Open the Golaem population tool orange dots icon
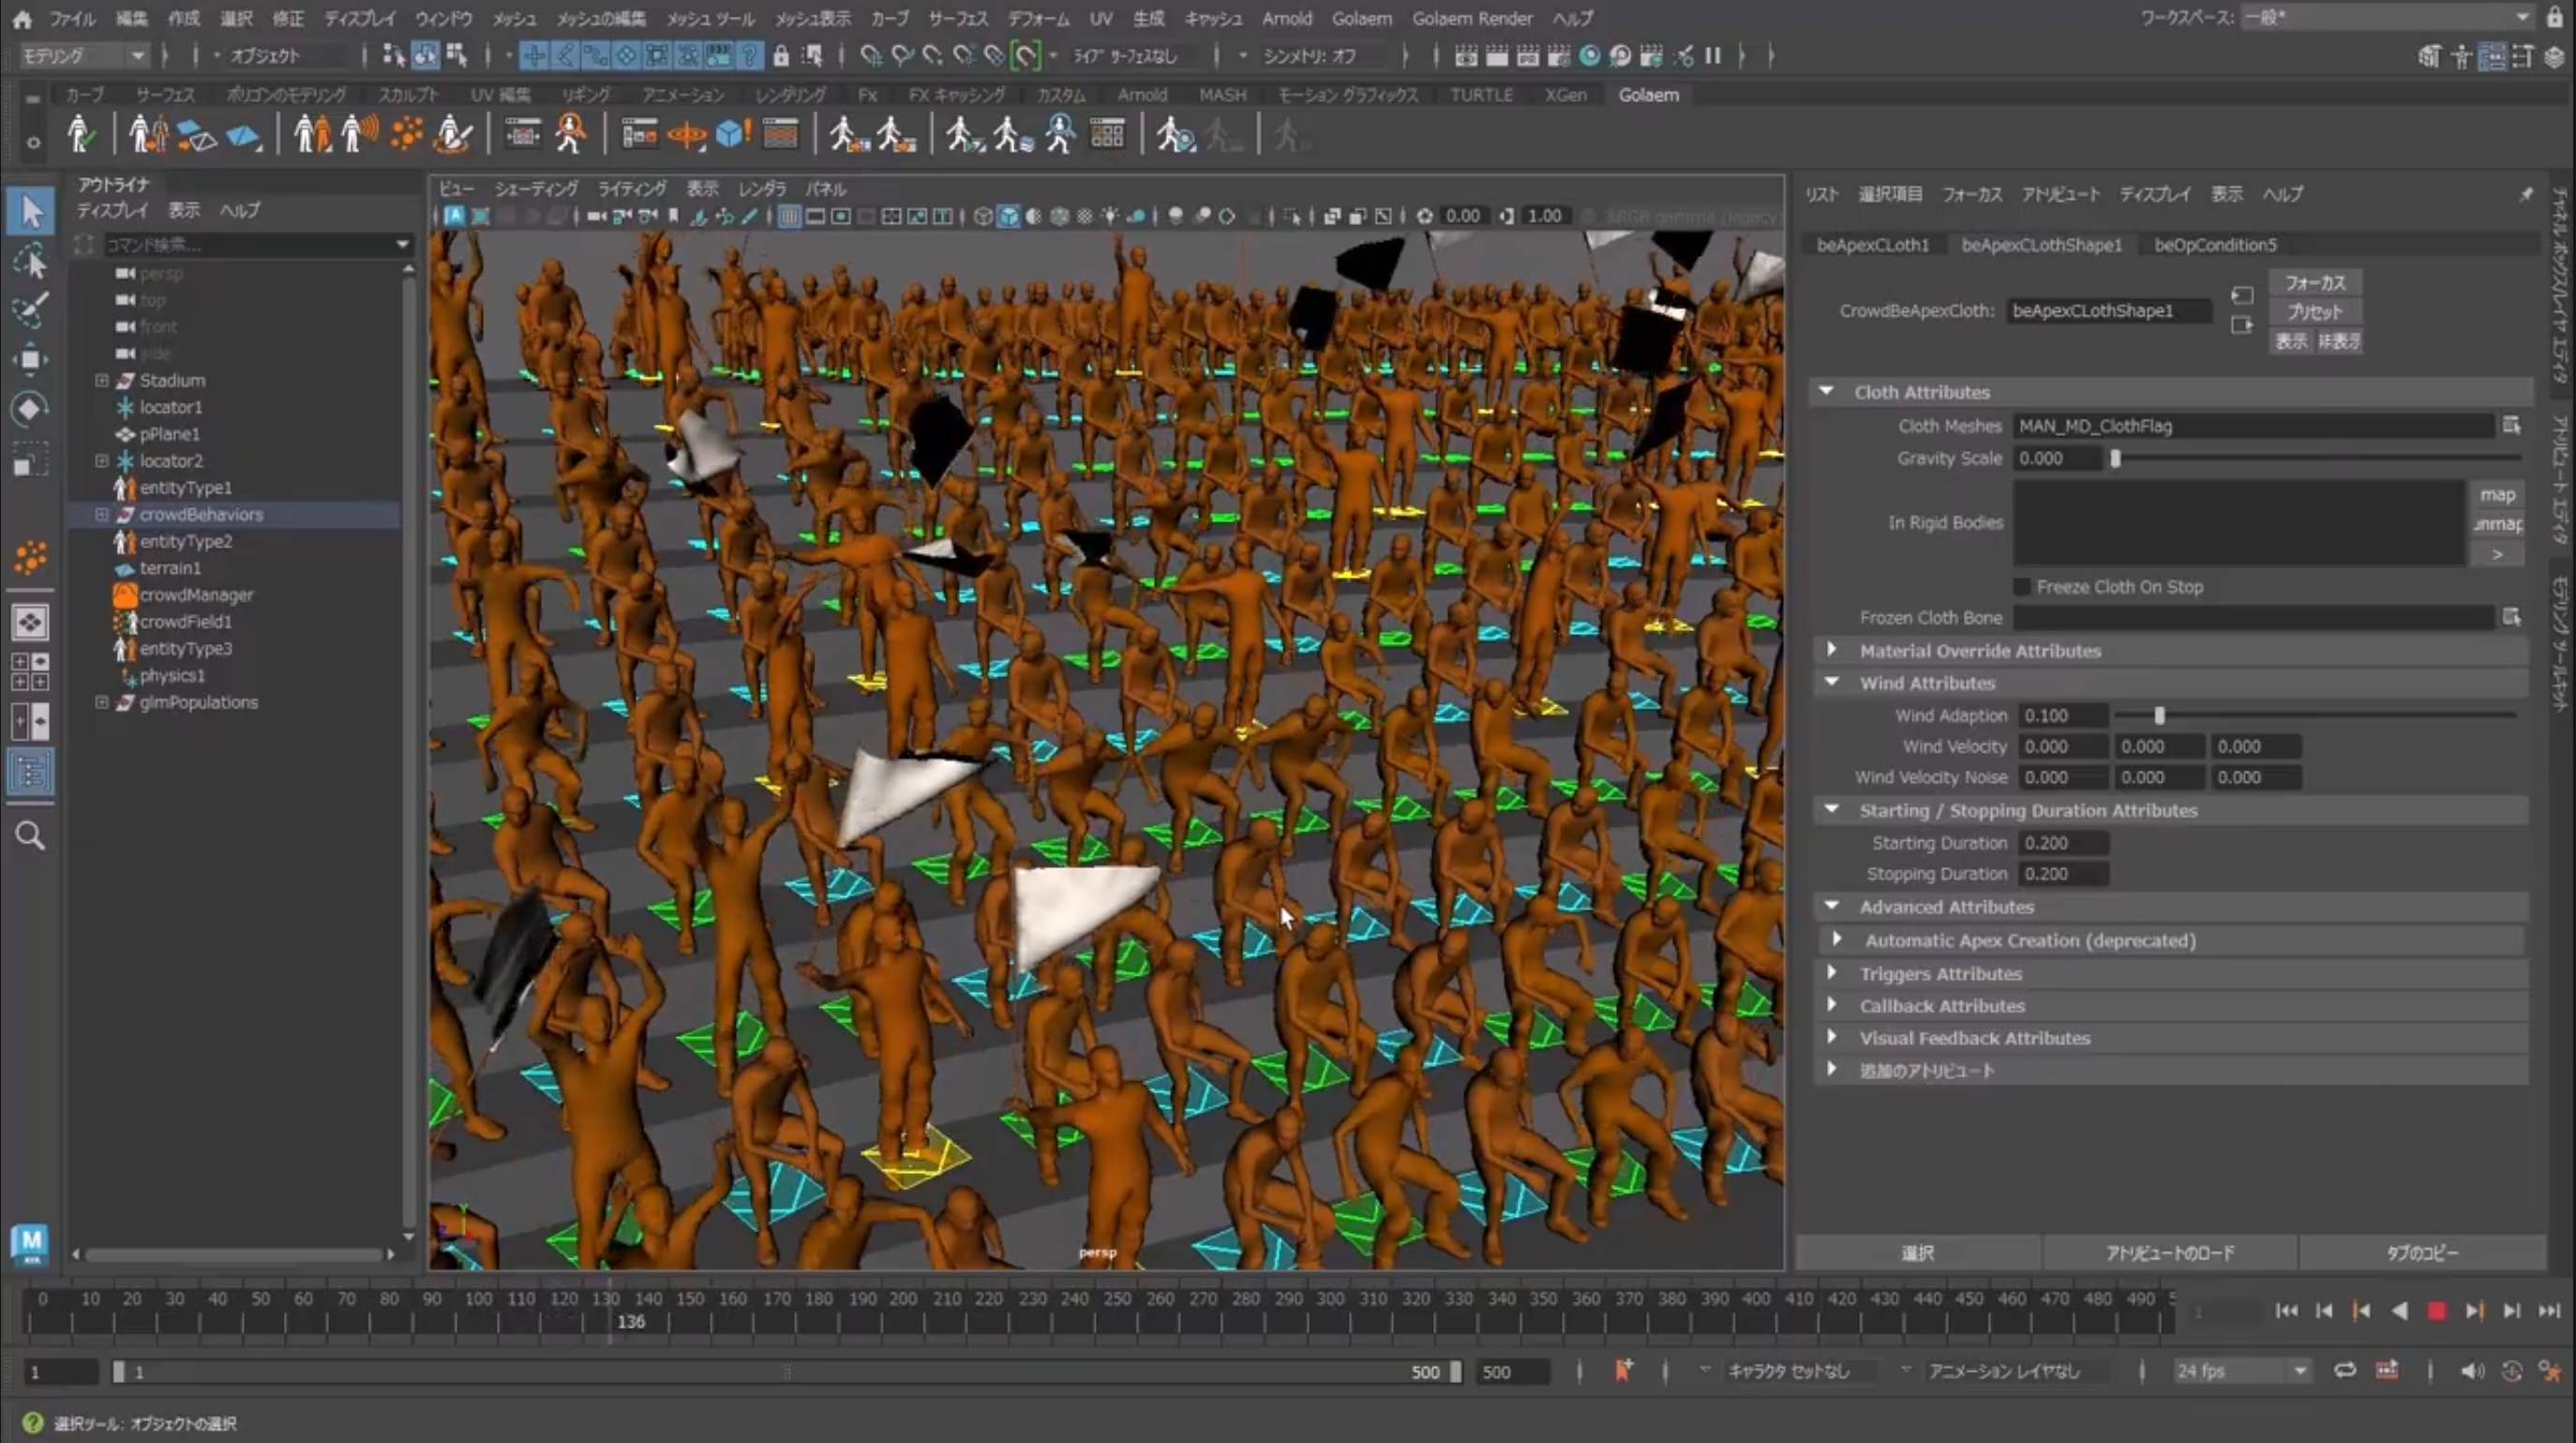Screen dimensions: 2576x1443 (x=406, y=133)
